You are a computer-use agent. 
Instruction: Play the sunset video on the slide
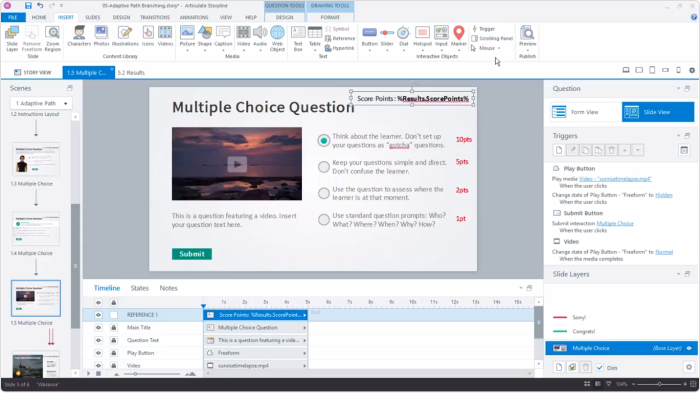coord(237,164)
